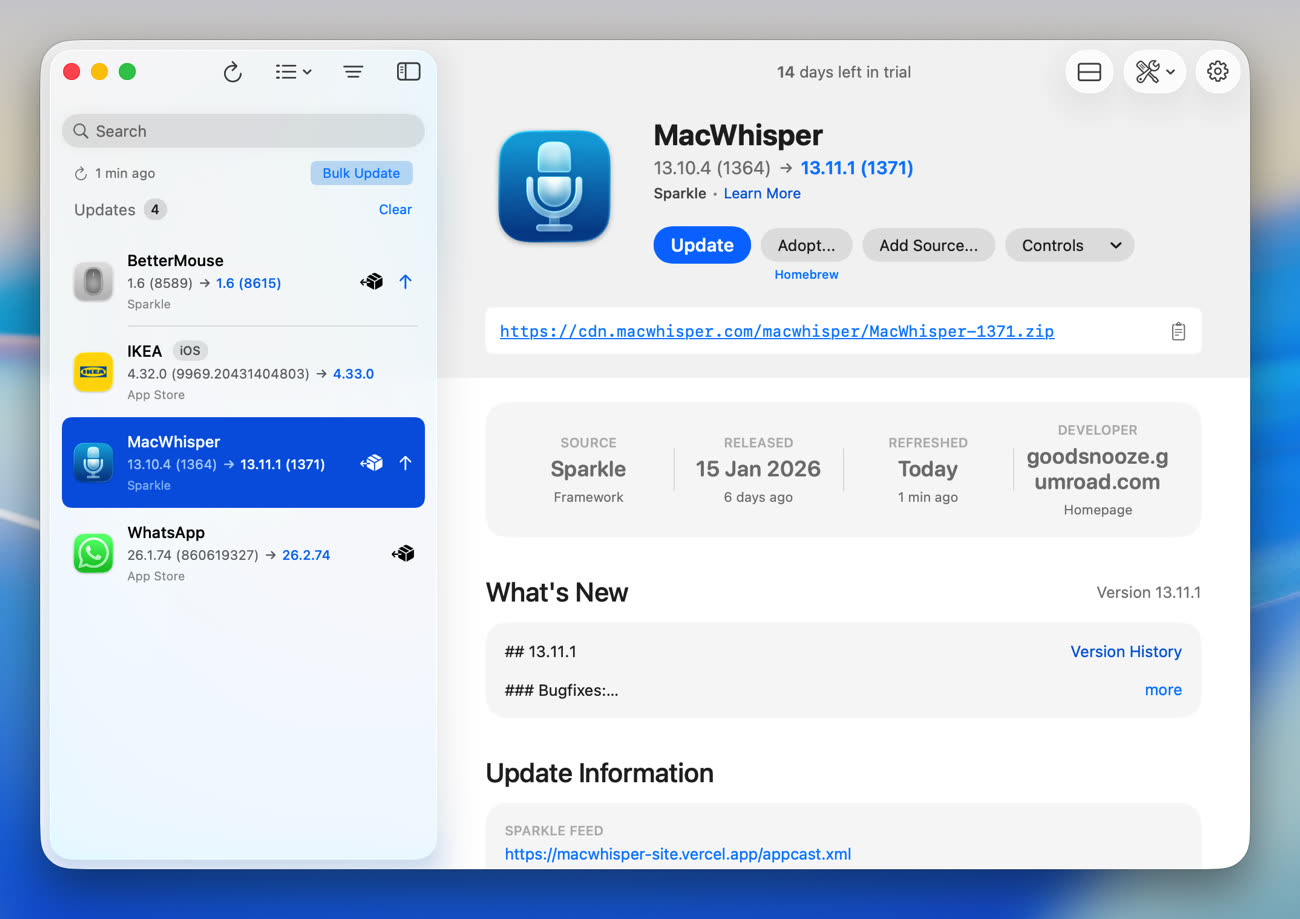Viewport: 1300px width, 919px height.
Task: Click the Adopt... button
Action: [x=806, y=245]
